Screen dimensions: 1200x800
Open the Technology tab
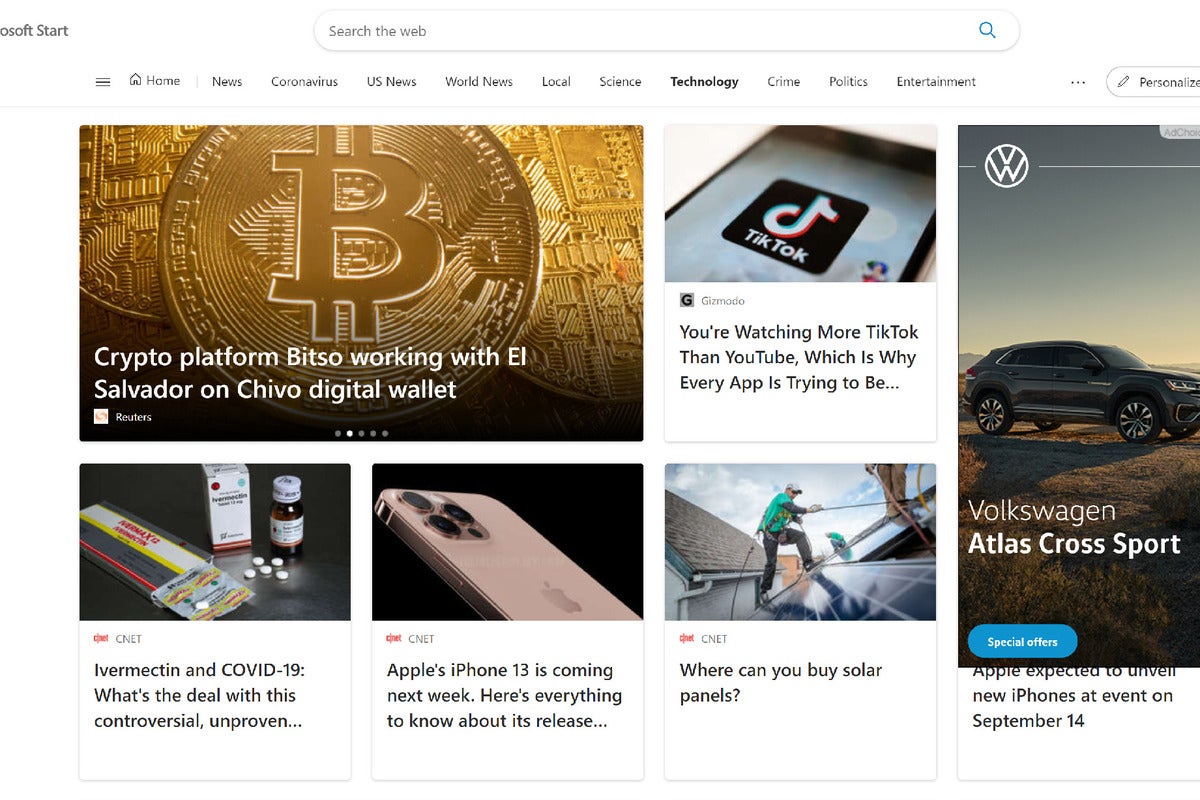[x=704, y=82]
